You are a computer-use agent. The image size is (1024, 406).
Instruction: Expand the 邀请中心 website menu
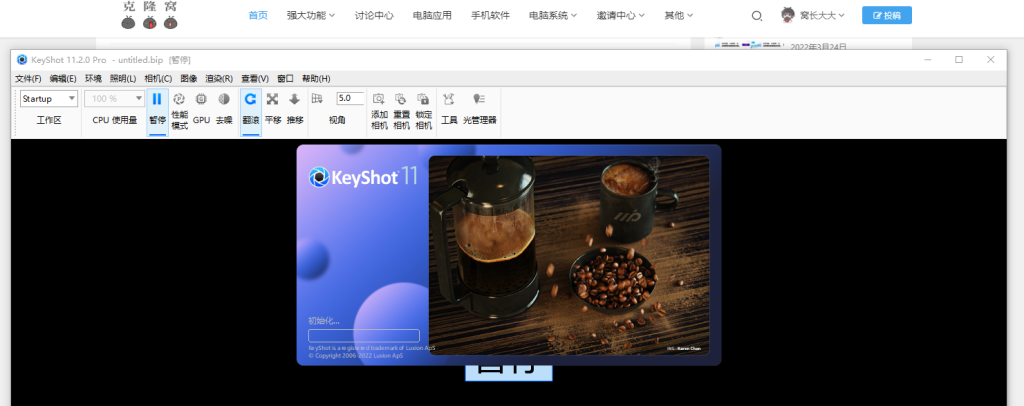tap(621, 15)
